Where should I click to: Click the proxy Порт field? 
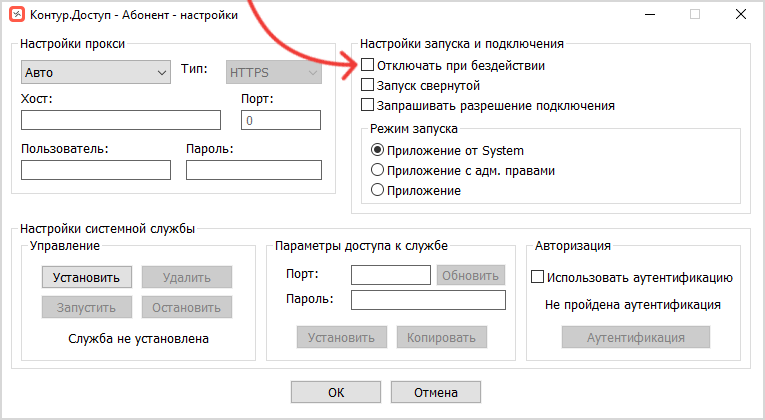pyautogui.click(x=281, y=120)
